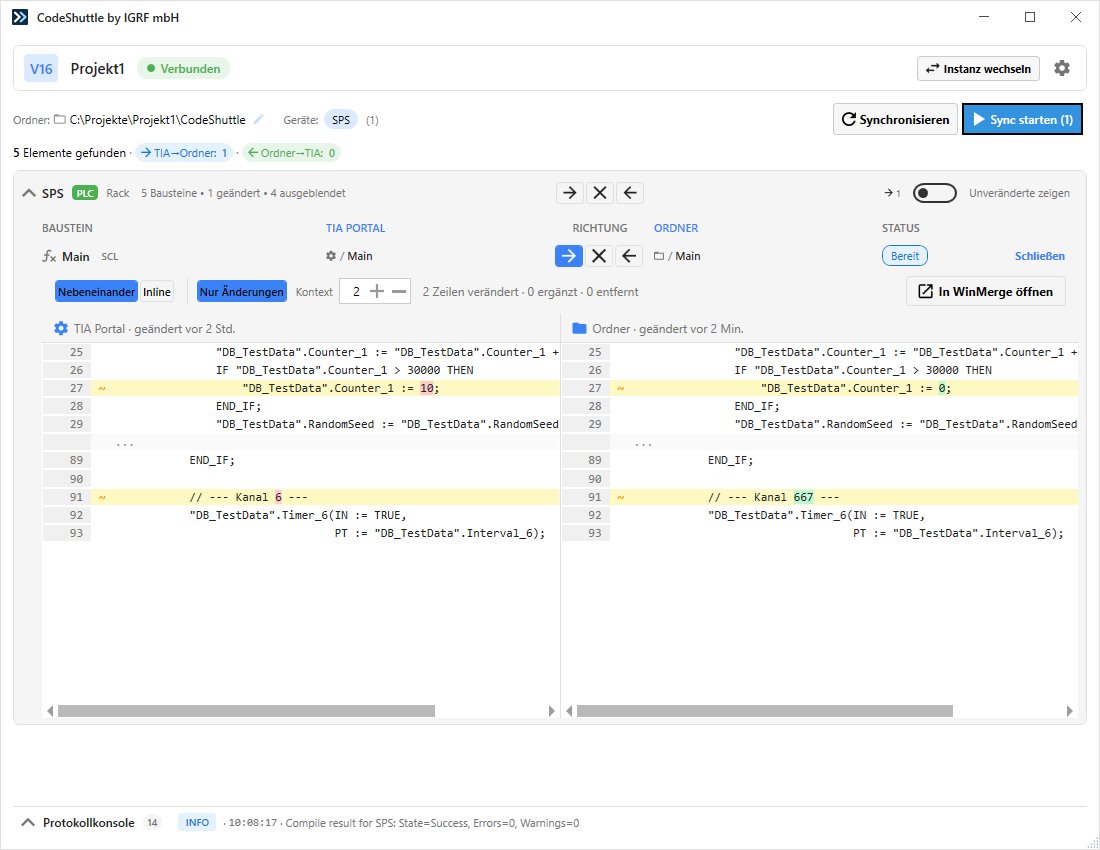
Task: Click the PLC badge next to SPS
Action: click(x=85, y=193)
